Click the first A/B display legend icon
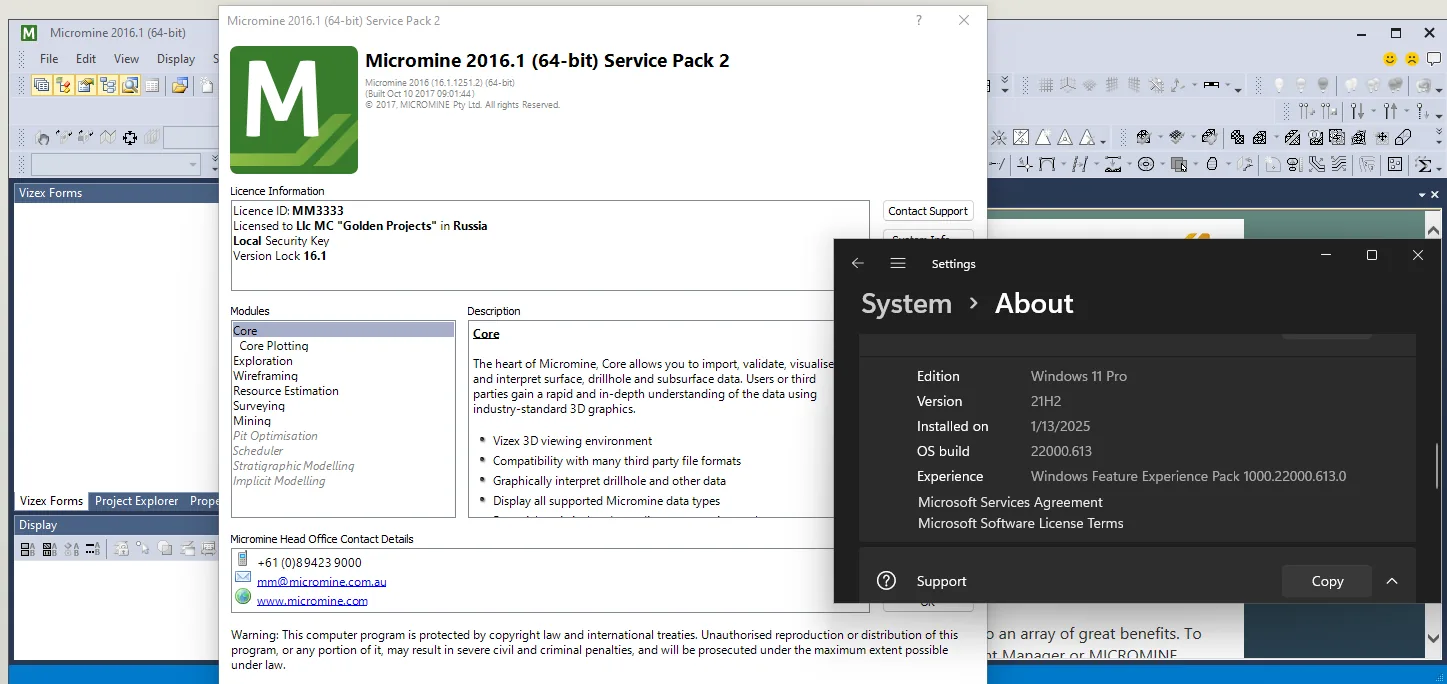 pyautogui.click(x=28, y=549)
